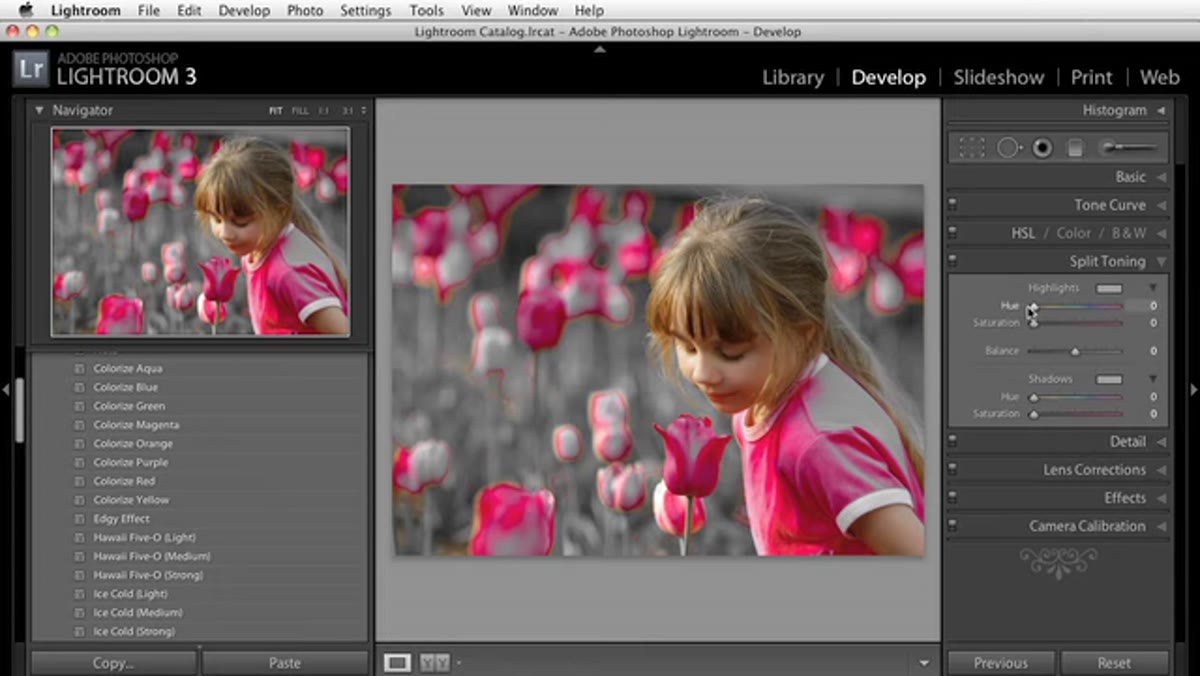Open the Apple menu
The width and height of the screenshot is (1200, 676).
pyautogui.click(x=25, y=10)
